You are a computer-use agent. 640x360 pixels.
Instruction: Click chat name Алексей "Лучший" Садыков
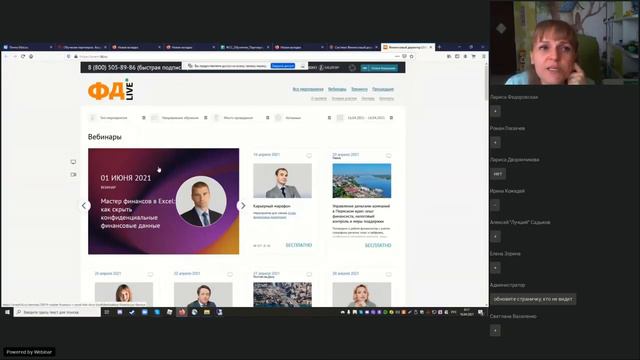point(520,222)
